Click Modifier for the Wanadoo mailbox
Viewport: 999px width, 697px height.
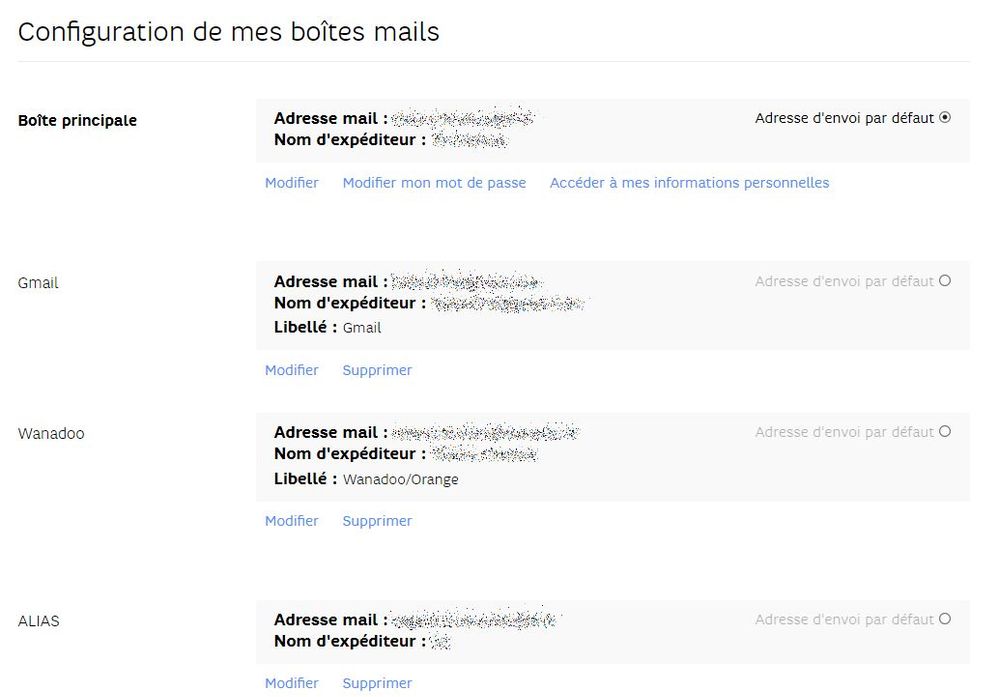(x=292, y=521)
